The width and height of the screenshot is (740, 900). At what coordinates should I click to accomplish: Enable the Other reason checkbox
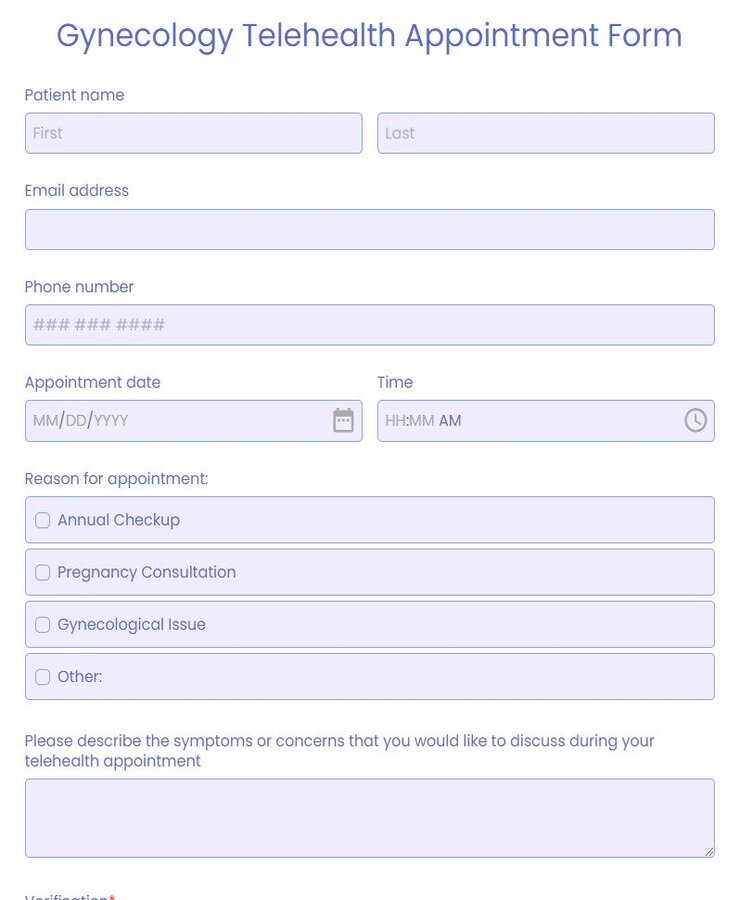point(42,677)
